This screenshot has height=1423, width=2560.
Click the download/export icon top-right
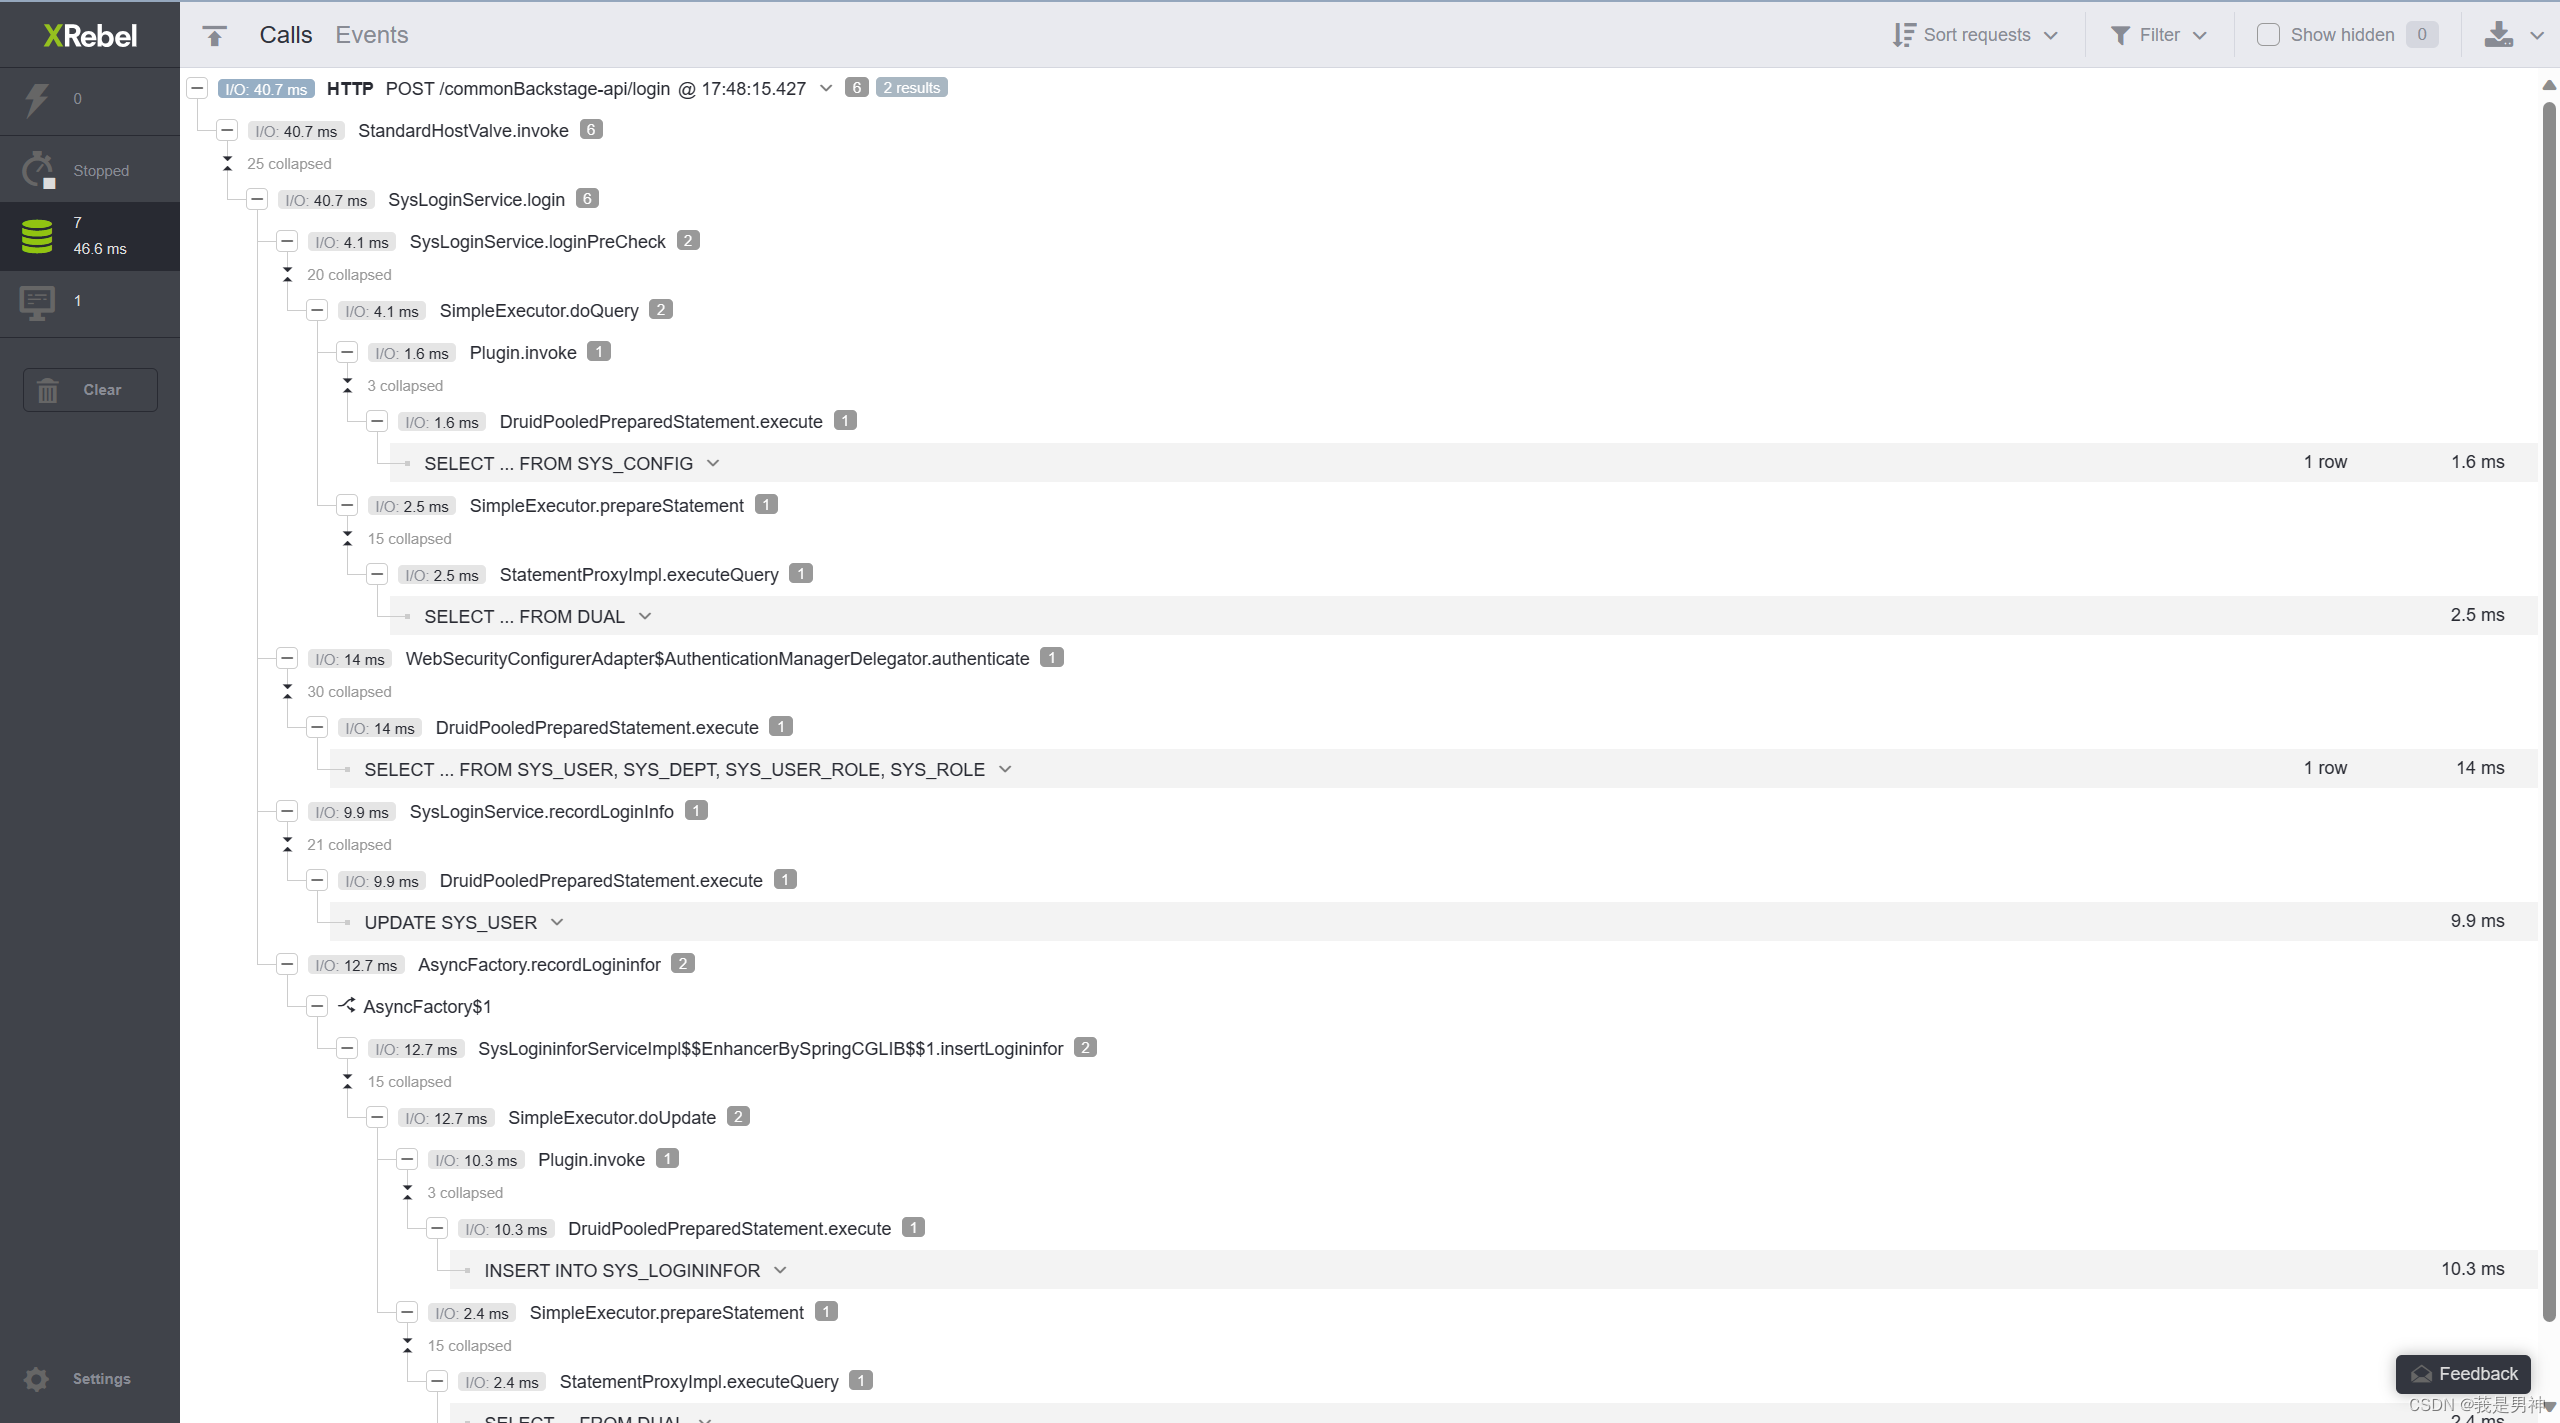pos(2499,35)
